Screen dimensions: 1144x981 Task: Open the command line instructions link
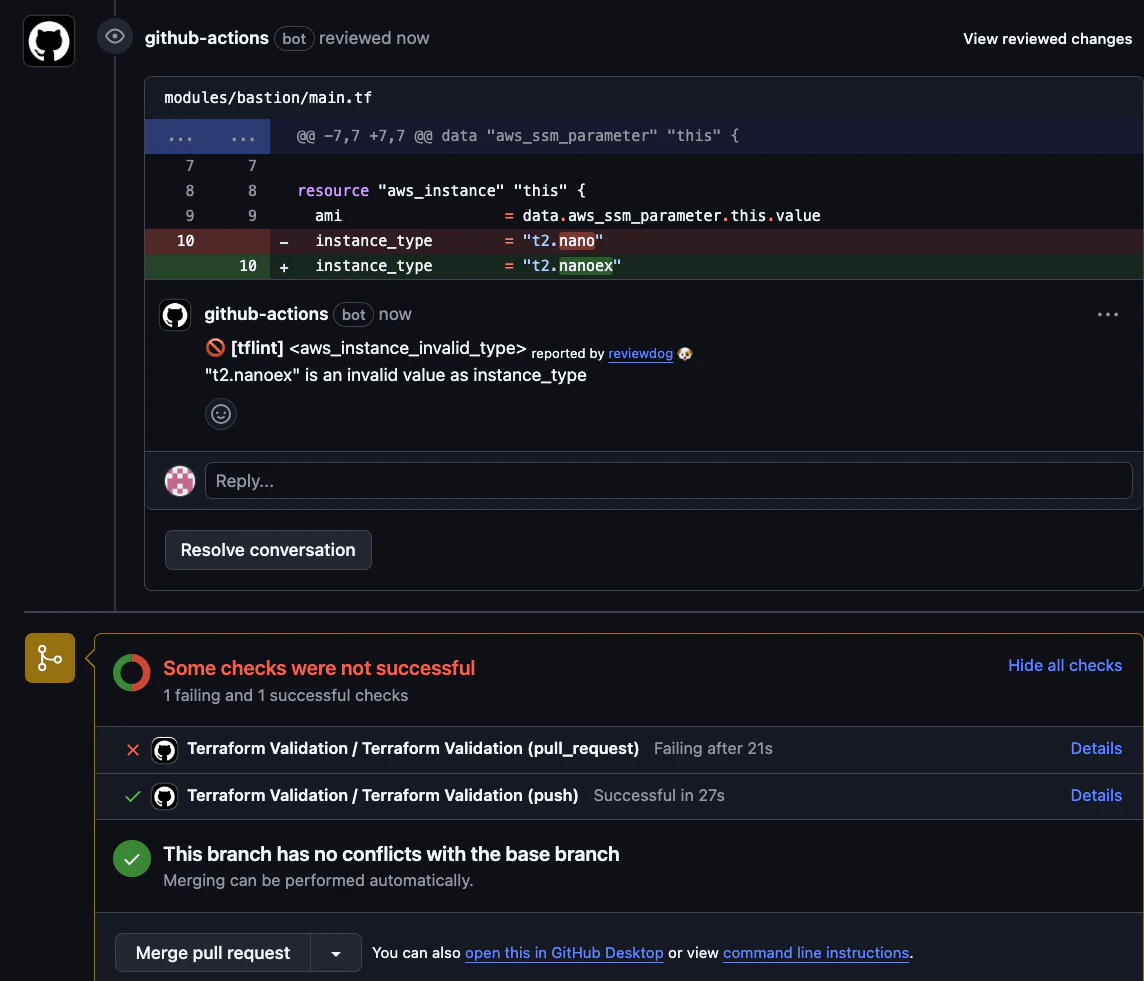[x=816, y=953]
